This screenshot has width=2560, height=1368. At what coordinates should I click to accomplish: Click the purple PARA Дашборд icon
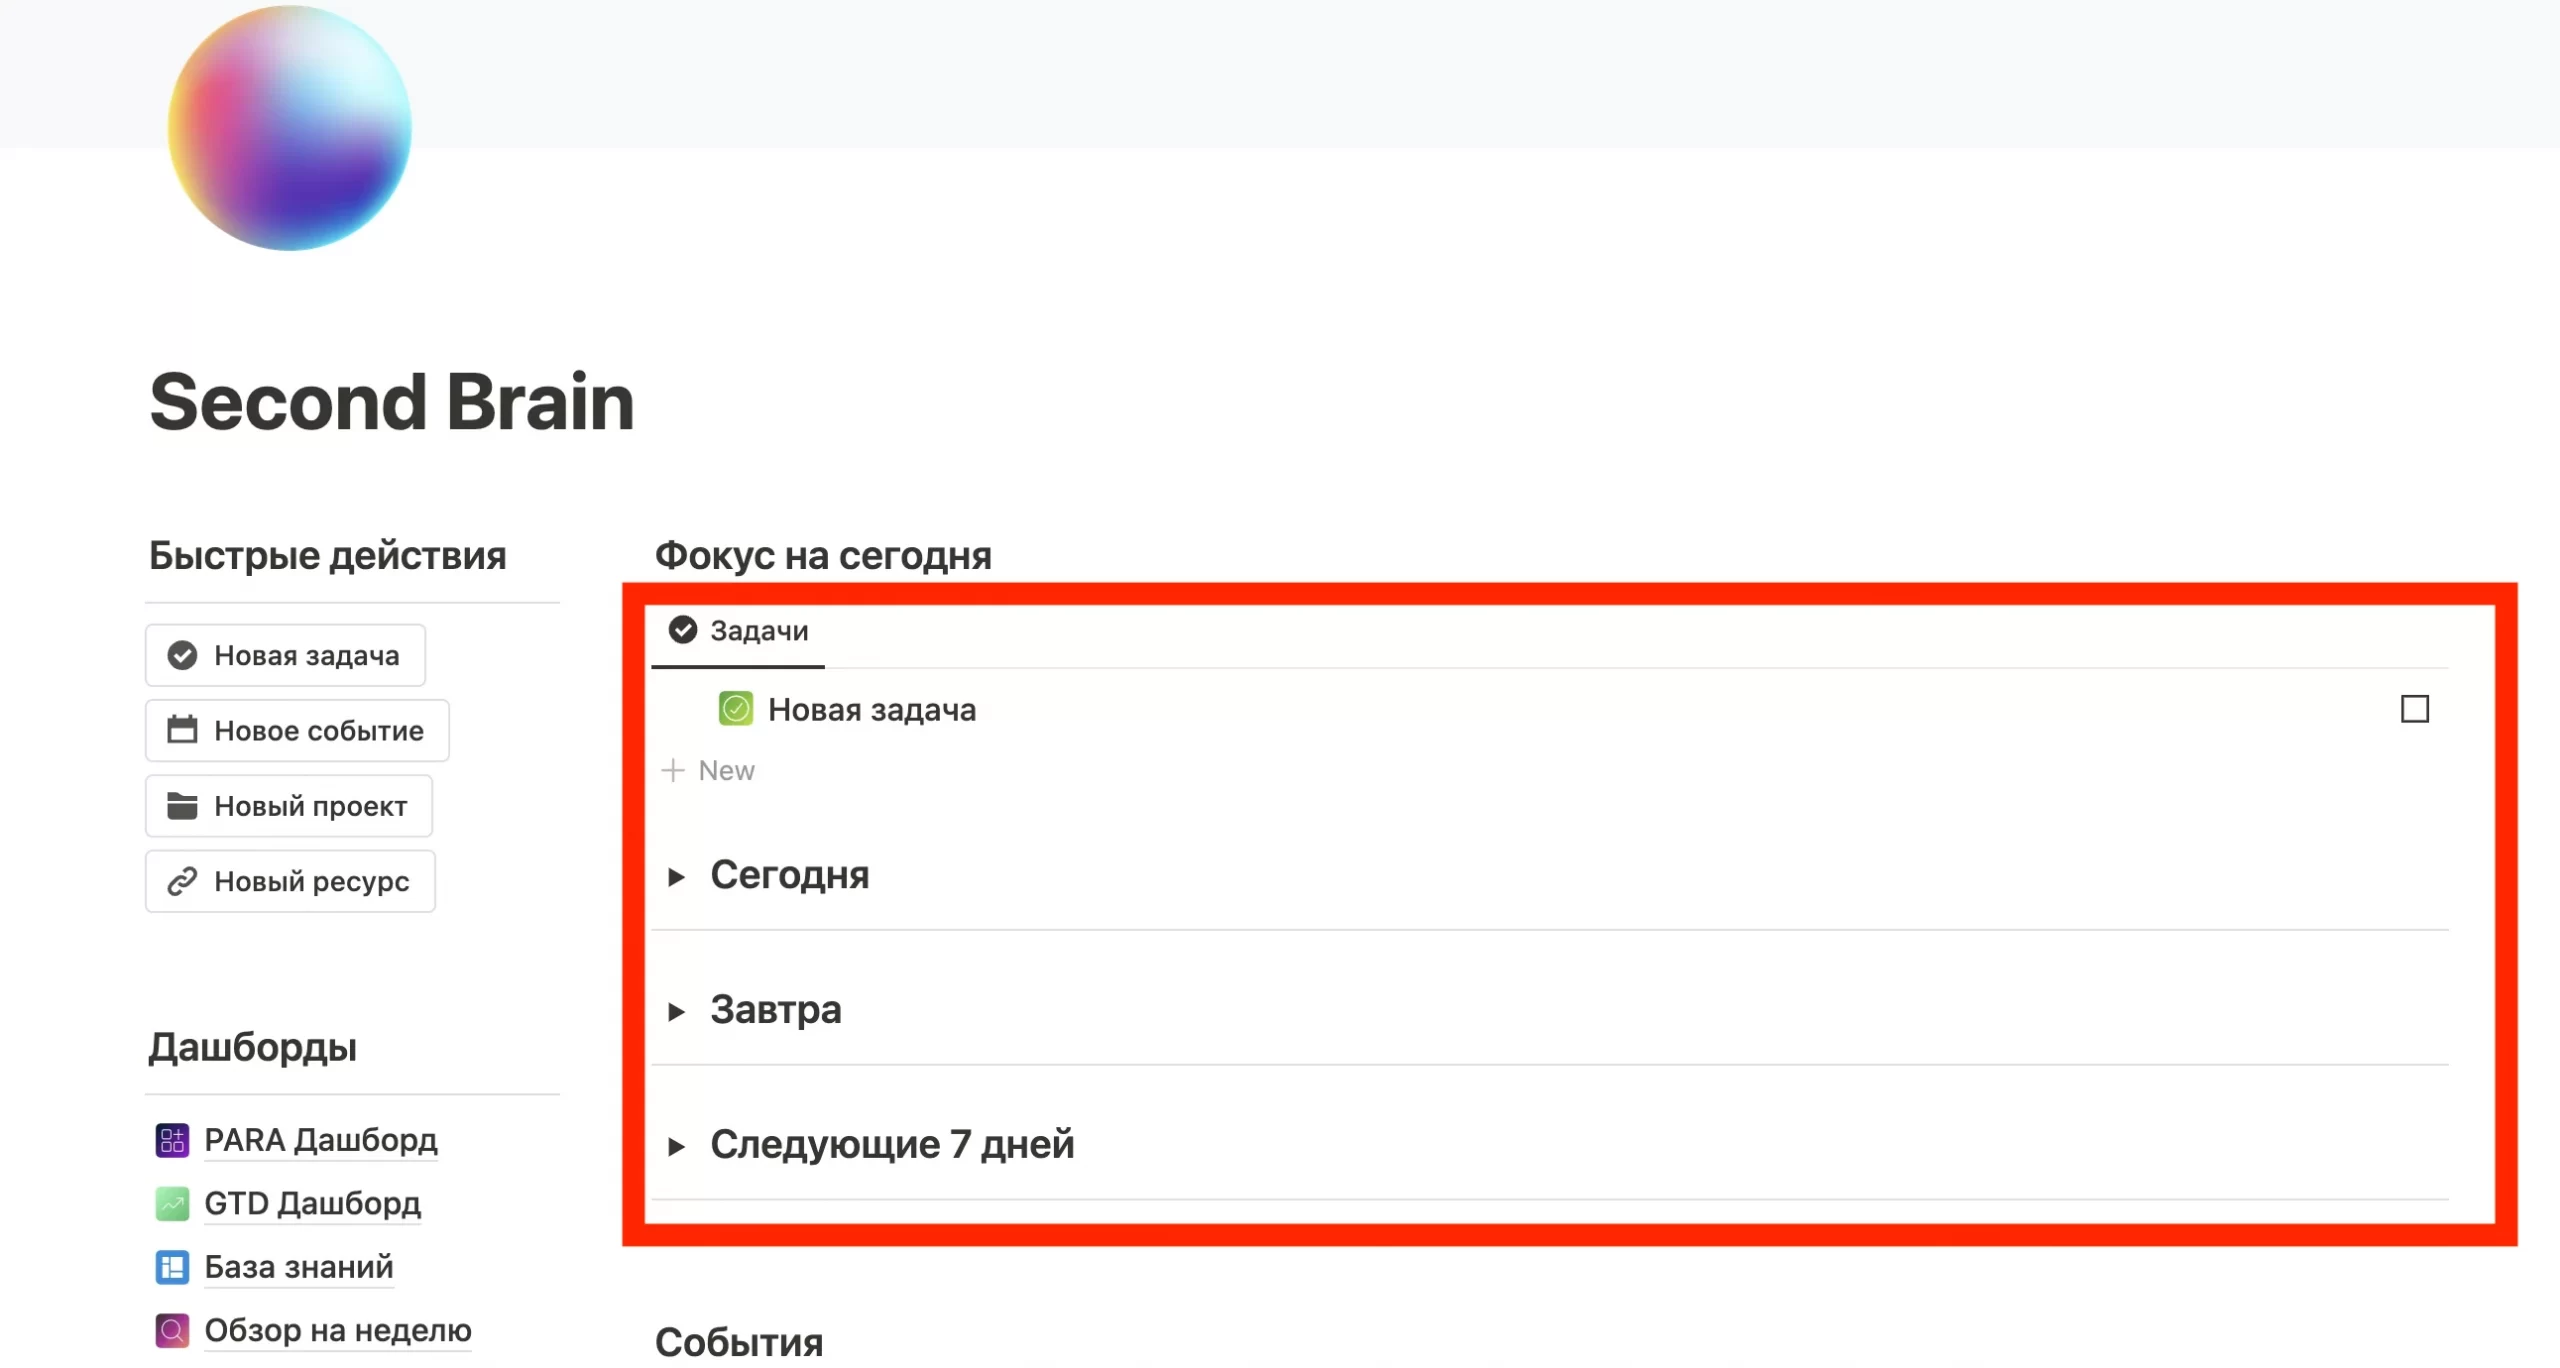[172, 1140]
